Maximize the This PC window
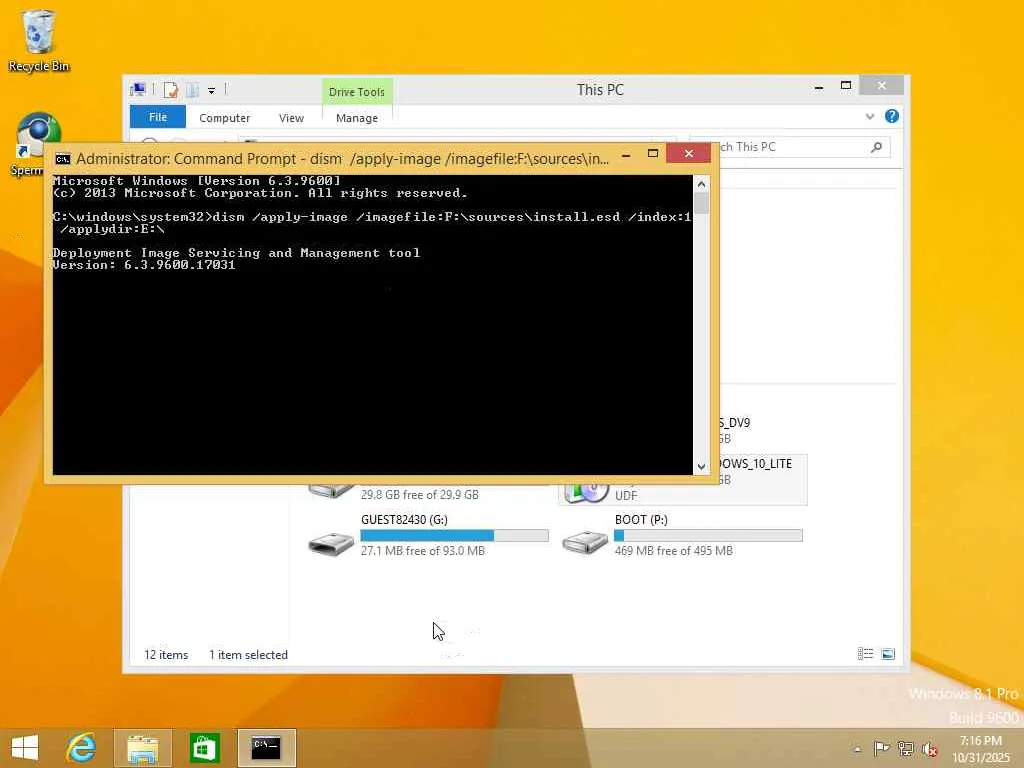 pyautogui.click(x=846, y=86)
